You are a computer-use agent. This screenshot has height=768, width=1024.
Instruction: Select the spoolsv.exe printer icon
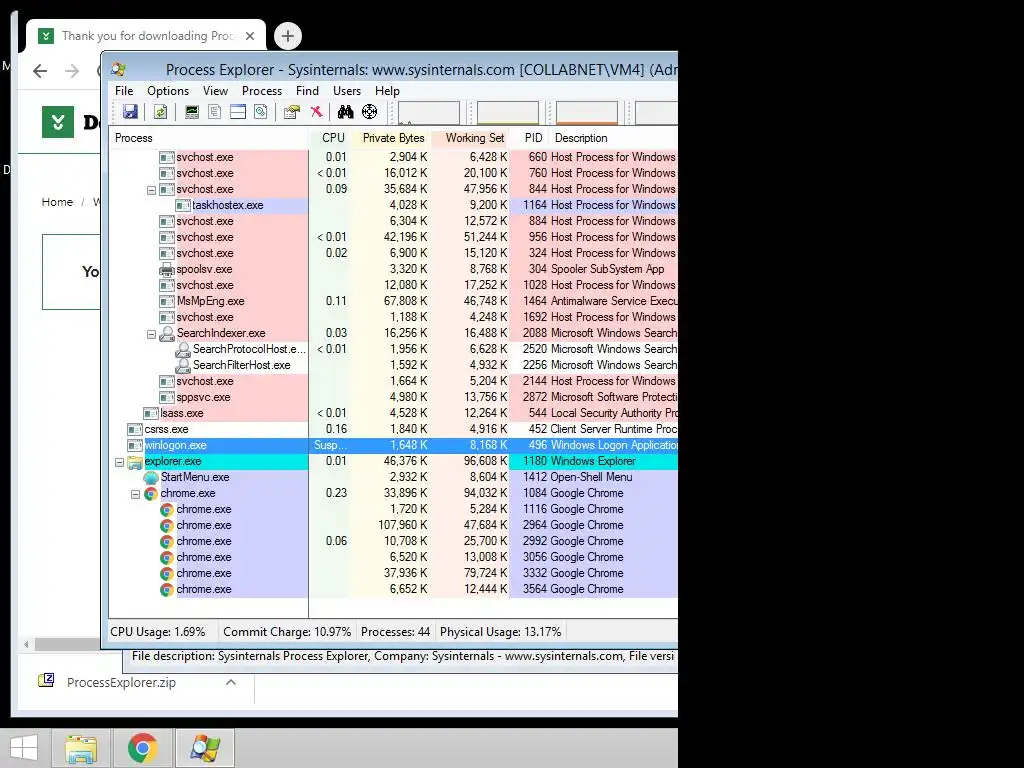point(167,269)
